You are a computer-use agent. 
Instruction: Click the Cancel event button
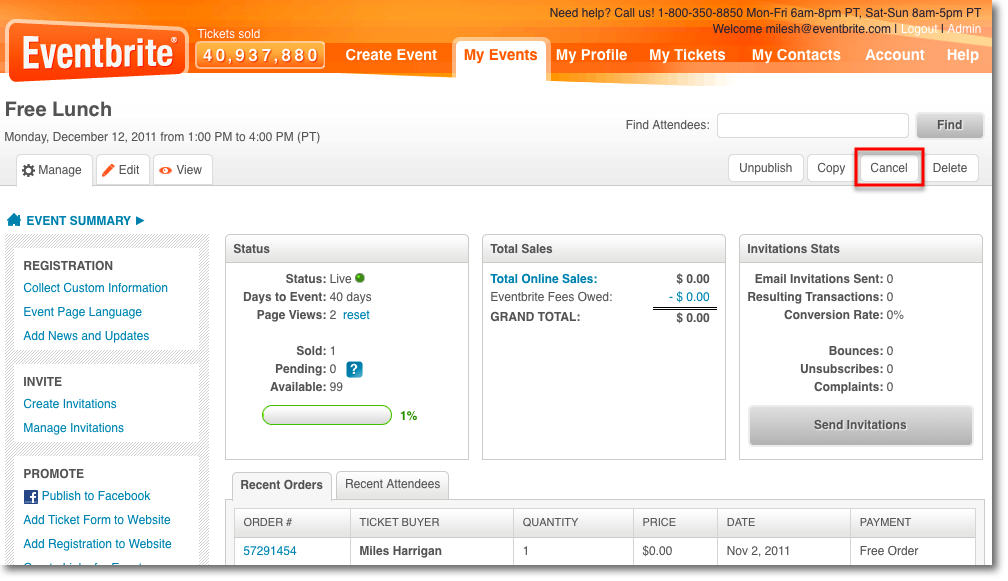(889, 168)
